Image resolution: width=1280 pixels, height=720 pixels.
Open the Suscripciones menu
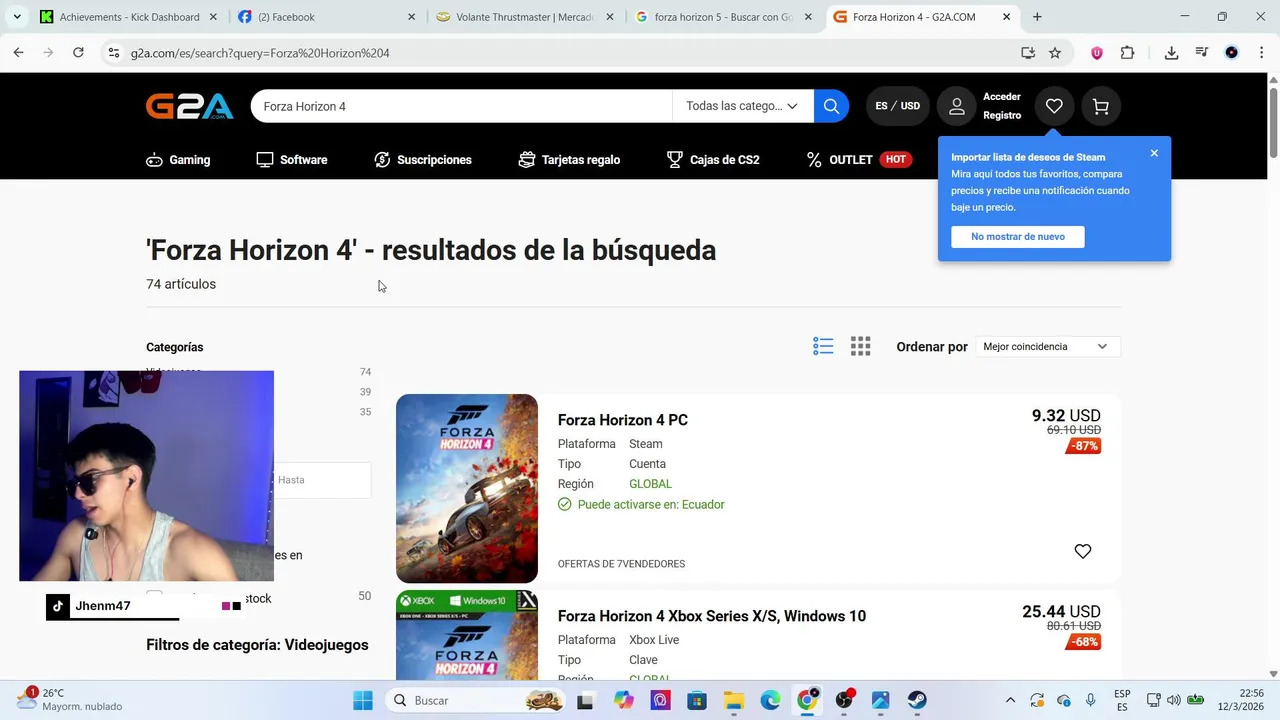423,160
